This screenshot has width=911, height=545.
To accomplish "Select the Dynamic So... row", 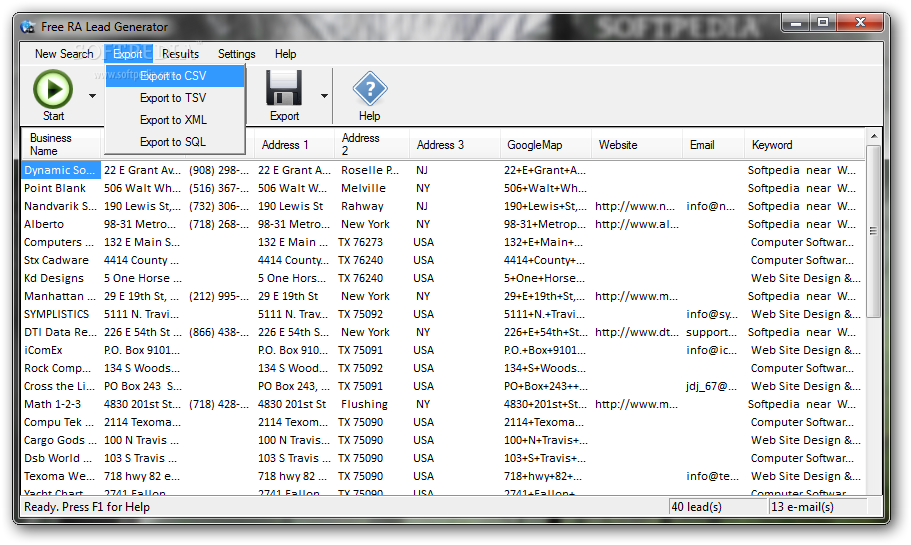I will pos(443,170).
